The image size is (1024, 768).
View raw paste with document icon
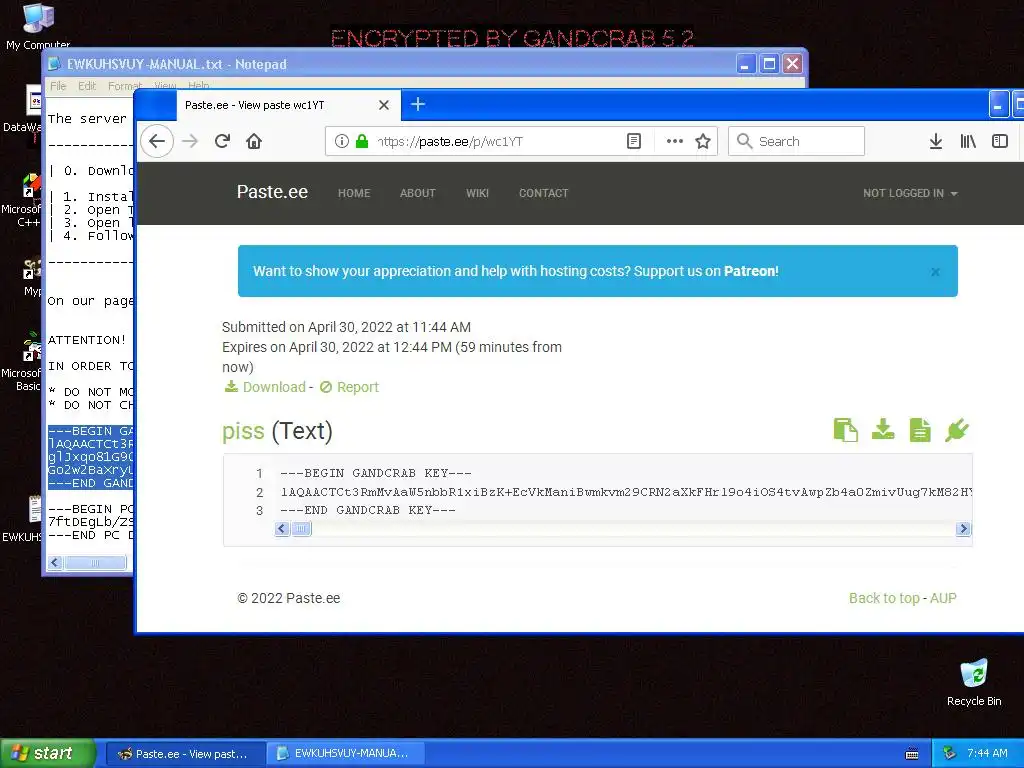click(920, 430)
